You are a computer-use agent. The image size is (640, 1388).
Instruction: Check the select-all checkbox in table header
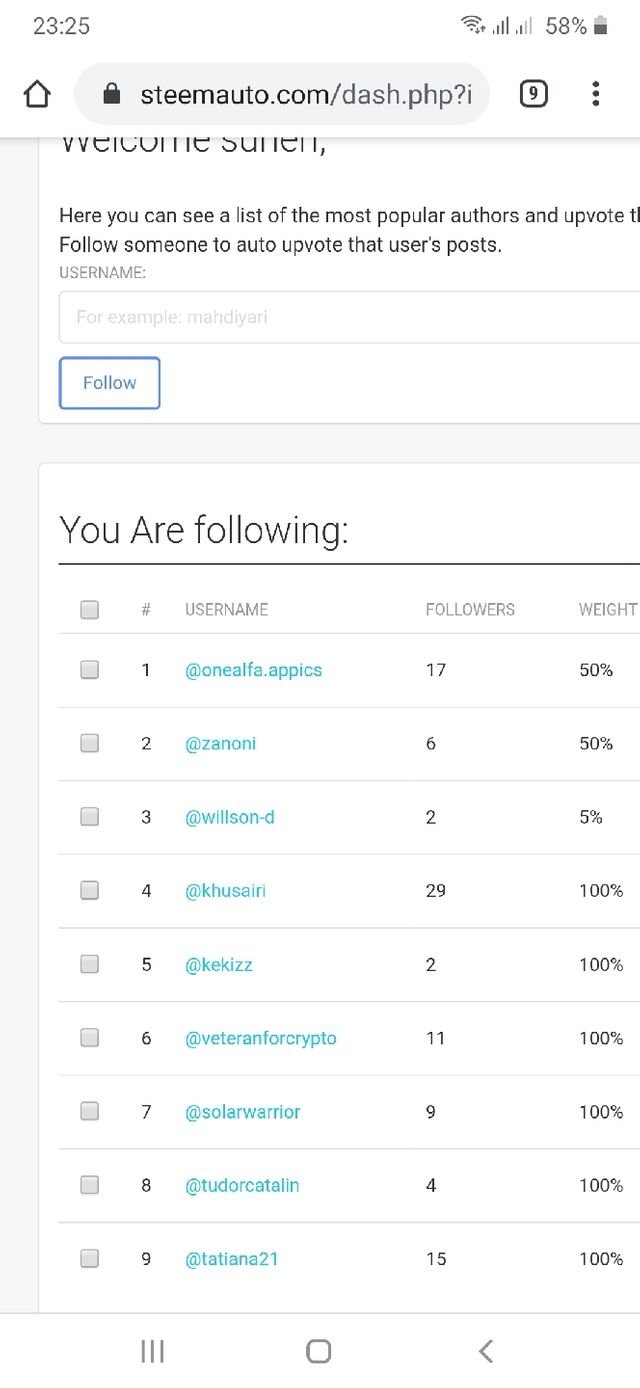90,609
